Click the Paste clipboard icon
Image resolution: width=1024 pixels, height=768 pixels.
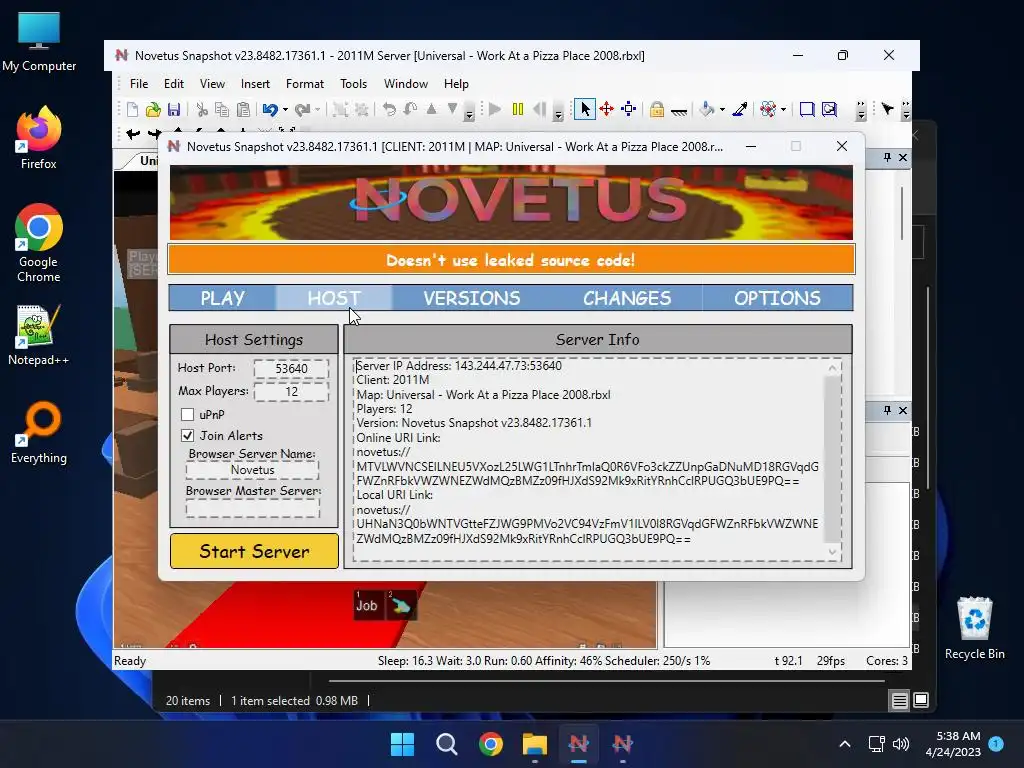(x=243, y=109)
